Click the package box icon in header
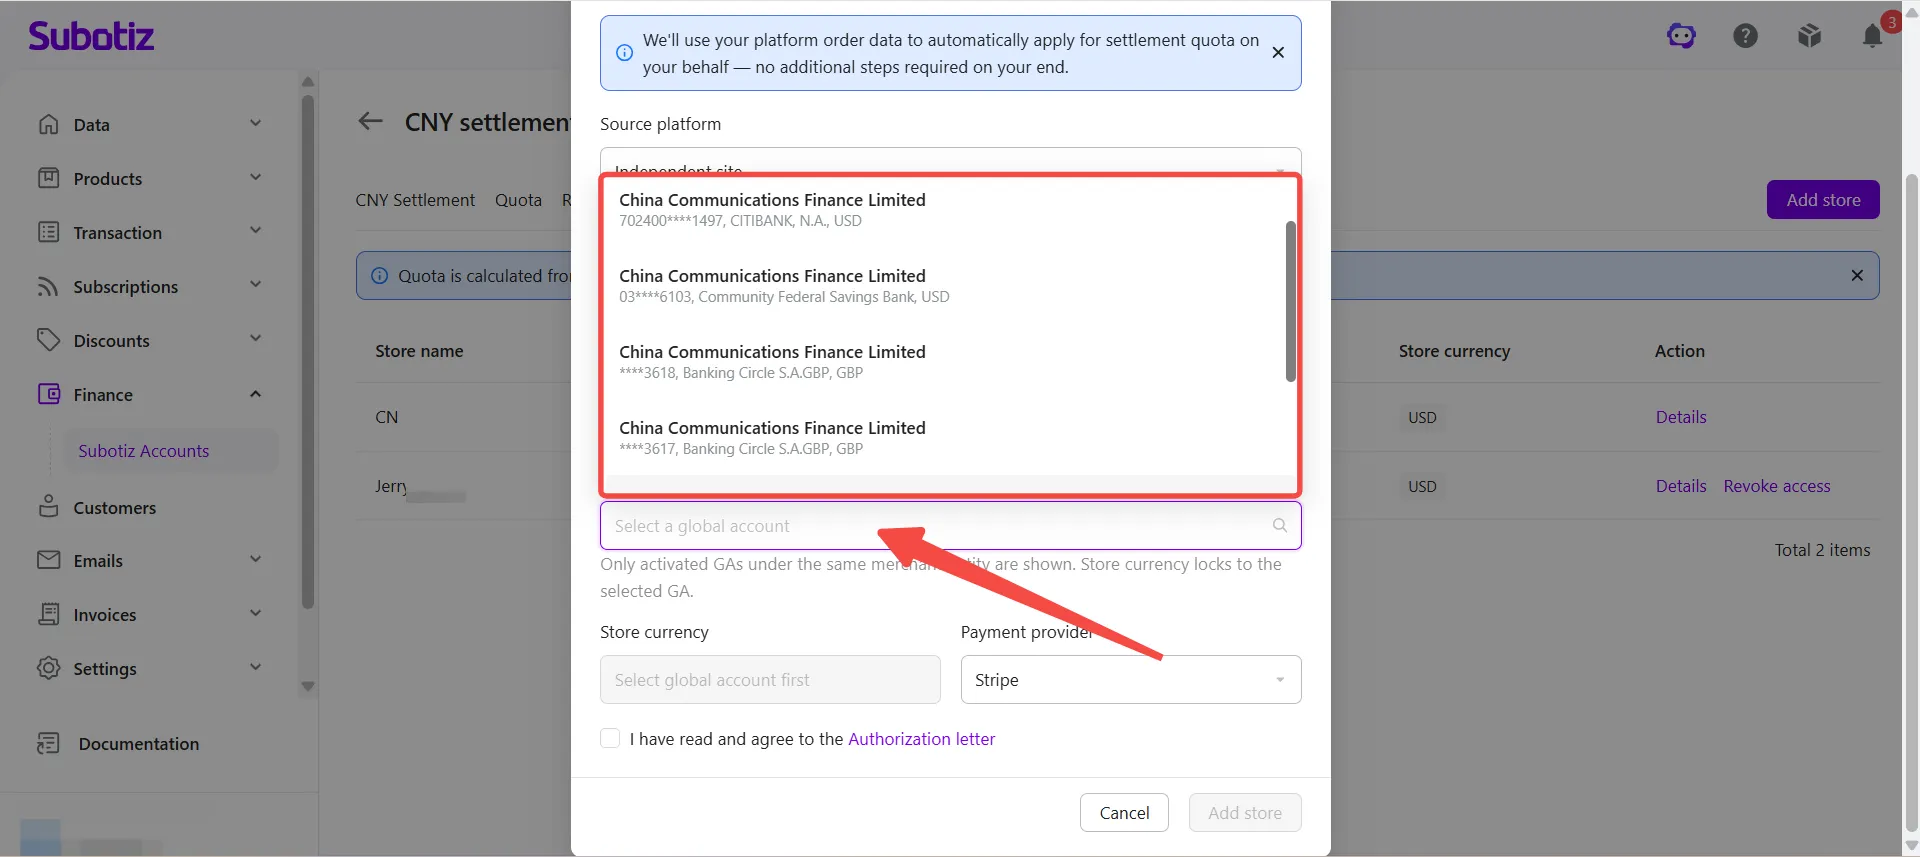Image resolution: width=1920 pixels, height=857 pixels. pyautogui.click(x=1809, y=36)
